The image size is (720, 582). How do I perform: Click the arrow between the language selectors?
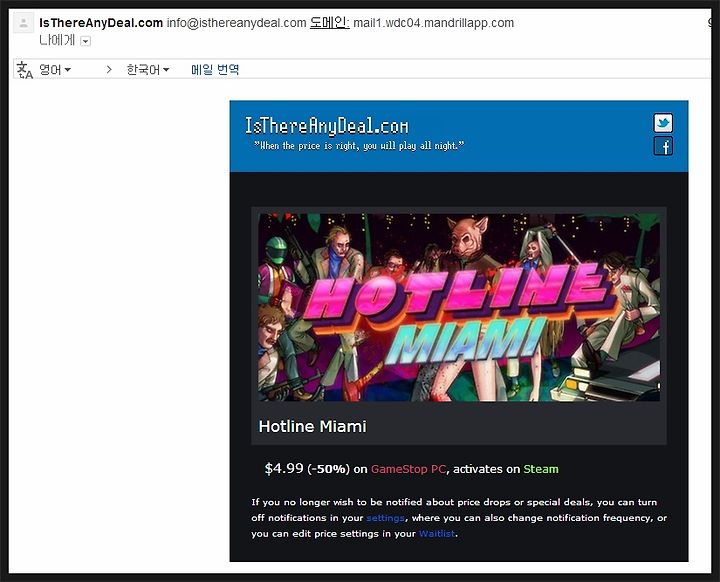(x=109, y=69)
